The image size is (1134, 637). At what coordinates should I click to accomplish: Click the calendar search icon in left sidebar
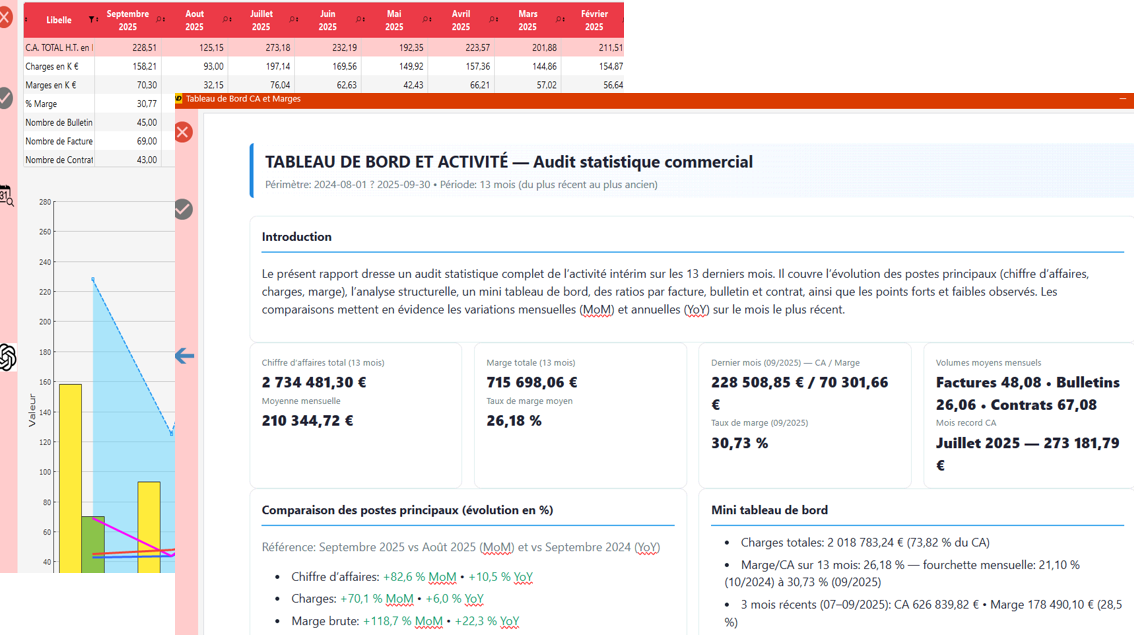pos(6,196)
